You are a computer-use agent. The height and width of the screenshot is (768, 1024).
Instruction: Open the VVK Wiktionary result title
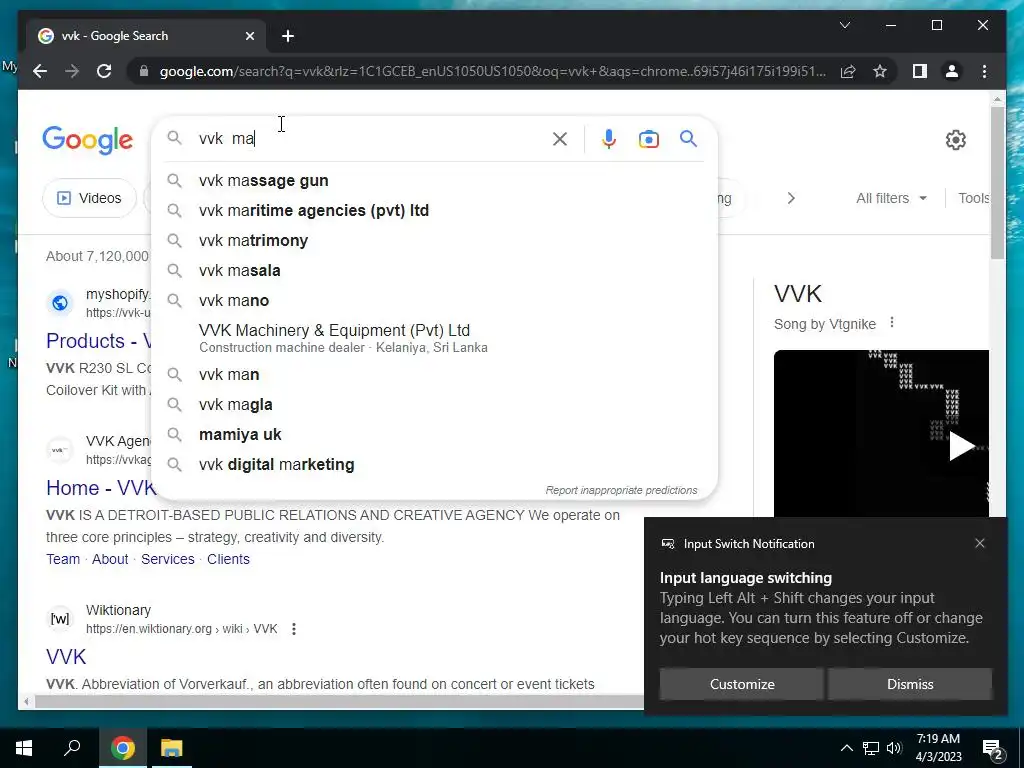[x=66, y=657]
